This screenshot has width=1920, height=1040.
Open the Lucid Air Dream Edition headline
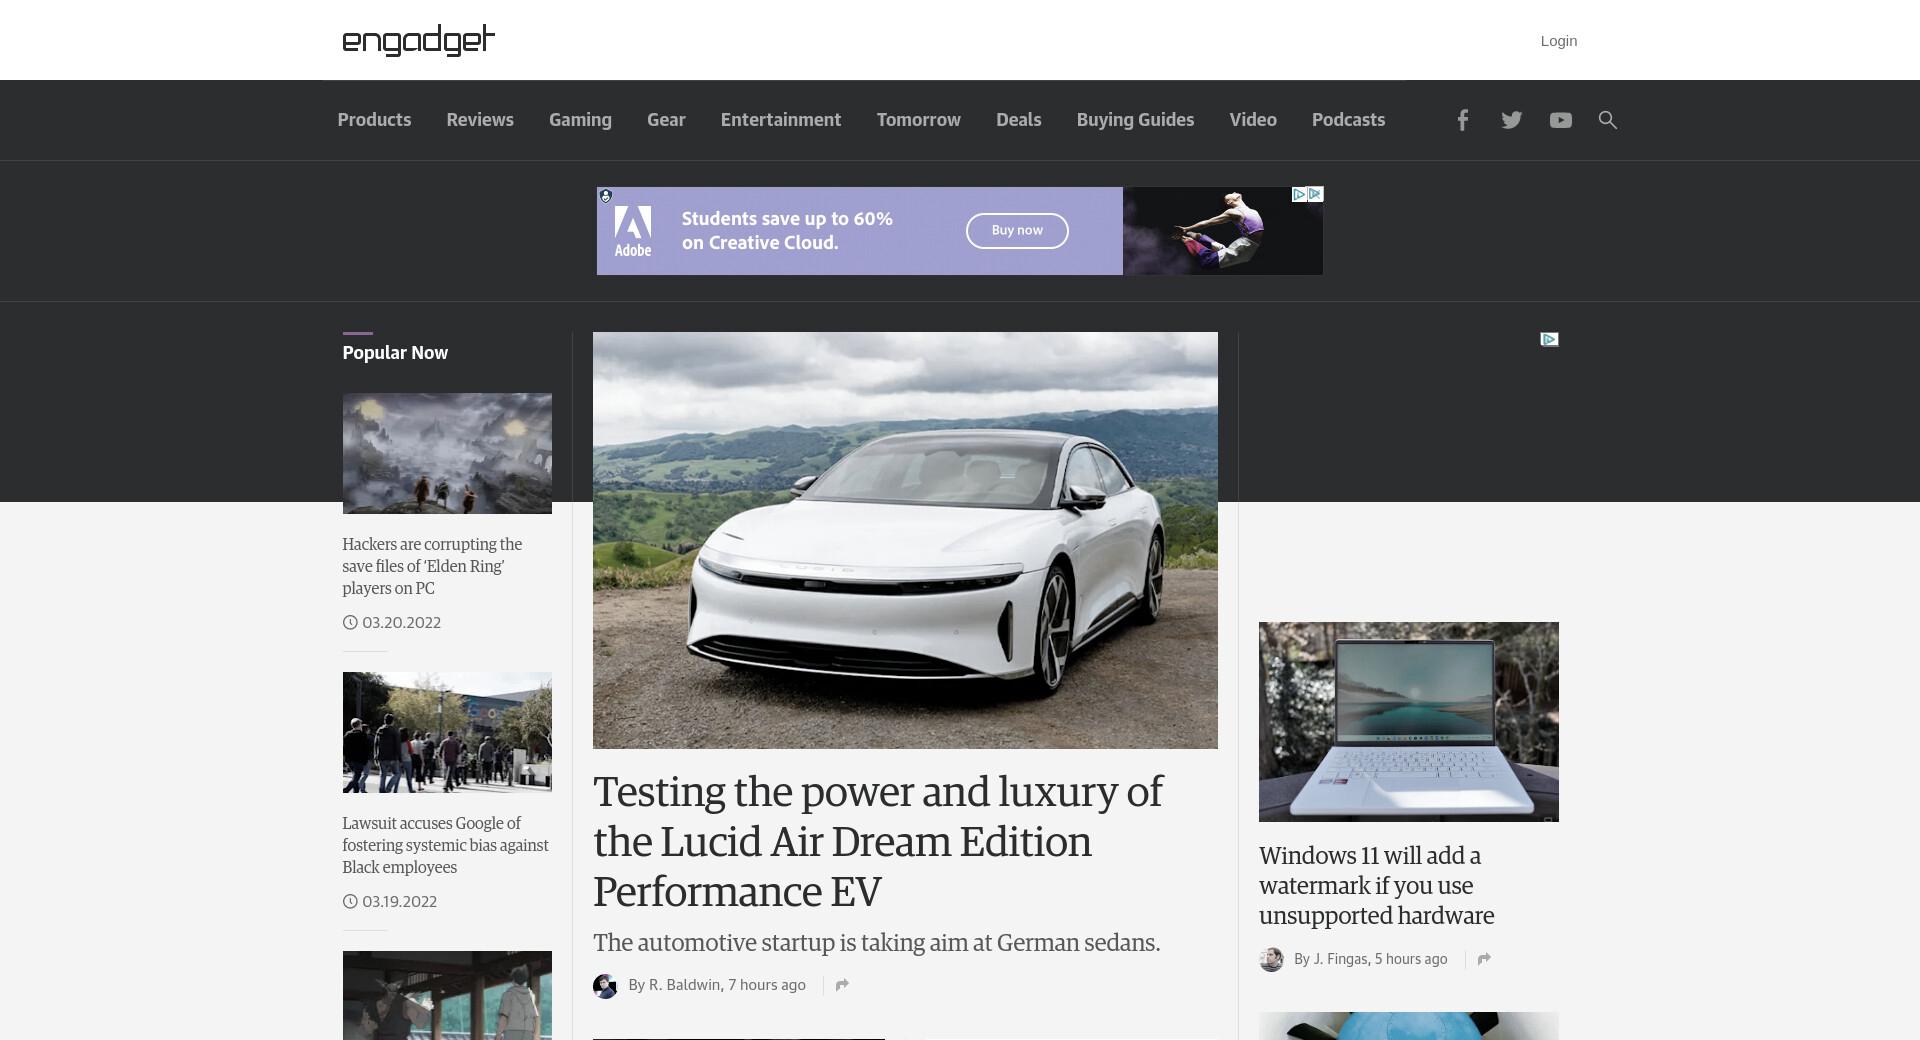click(x=878, y=842)
